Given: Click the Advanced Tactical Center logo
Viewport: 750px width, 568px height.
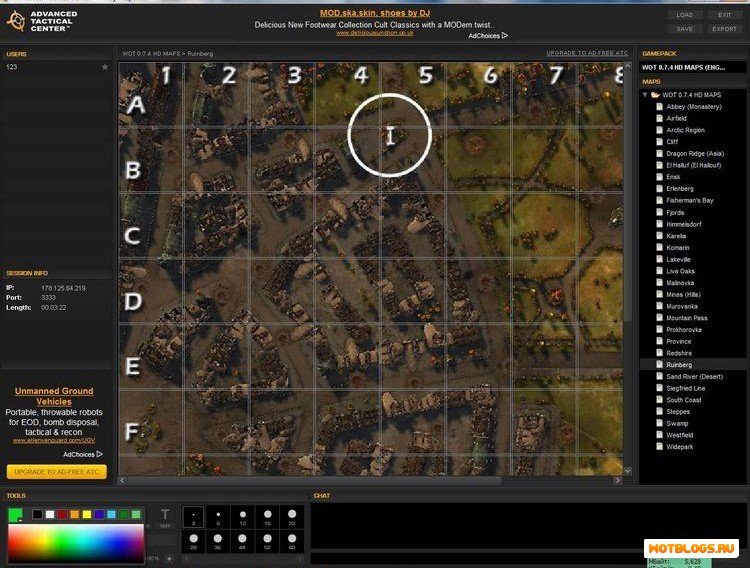Looking at the screenshot, I should (x=42, y=22).
